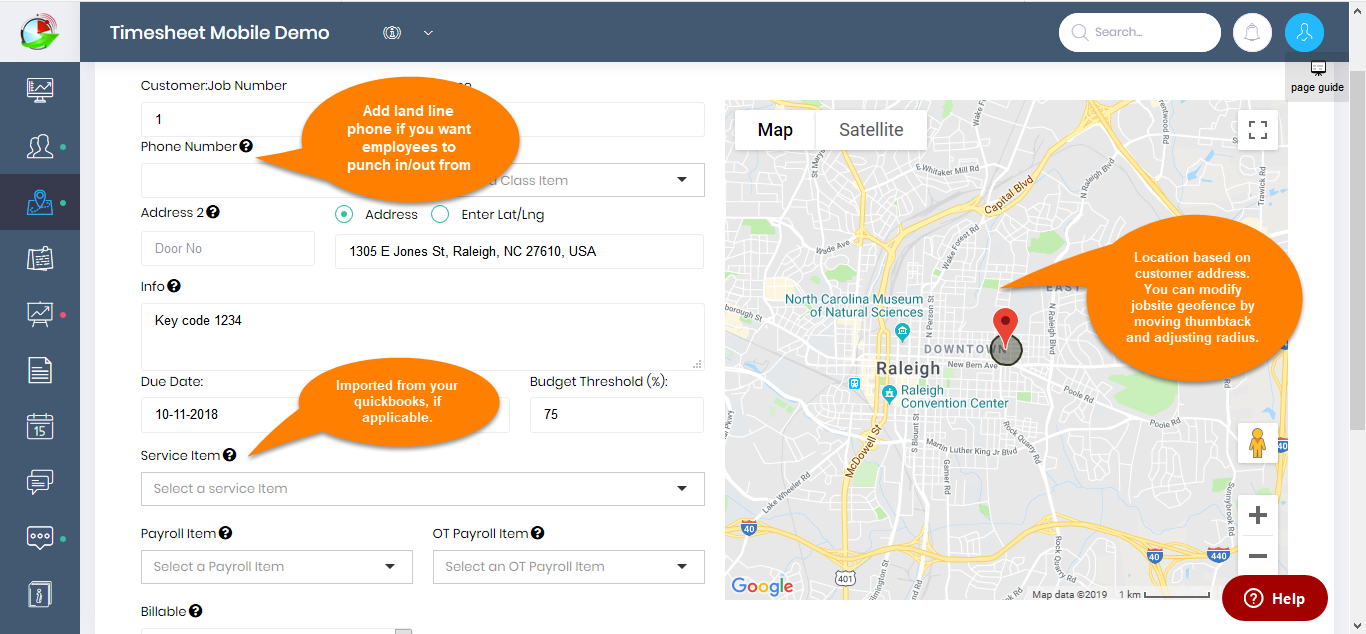
Task: Click the Address 2 help question icon
Action: point(213,212)
